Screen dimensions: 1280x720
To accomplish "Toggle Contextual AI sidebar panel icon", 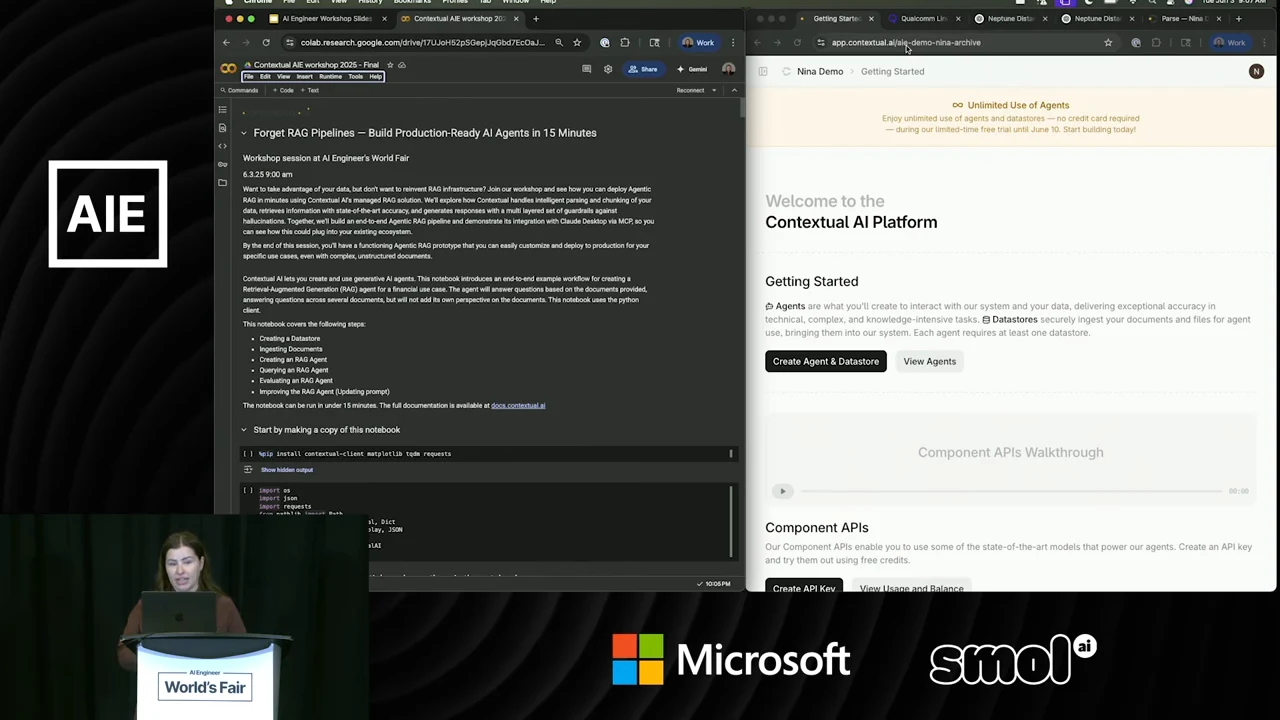I will pyautogui.click(x=763, y=71).
